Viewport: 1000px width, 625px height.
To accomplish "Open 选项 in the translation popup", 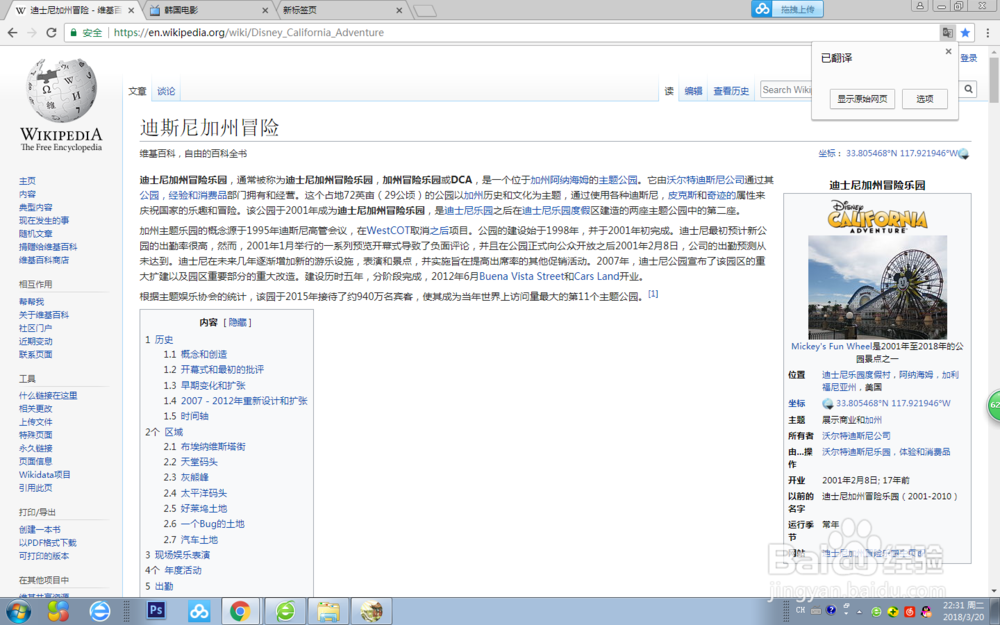I will pyautogui.click(x=925, y=98).
